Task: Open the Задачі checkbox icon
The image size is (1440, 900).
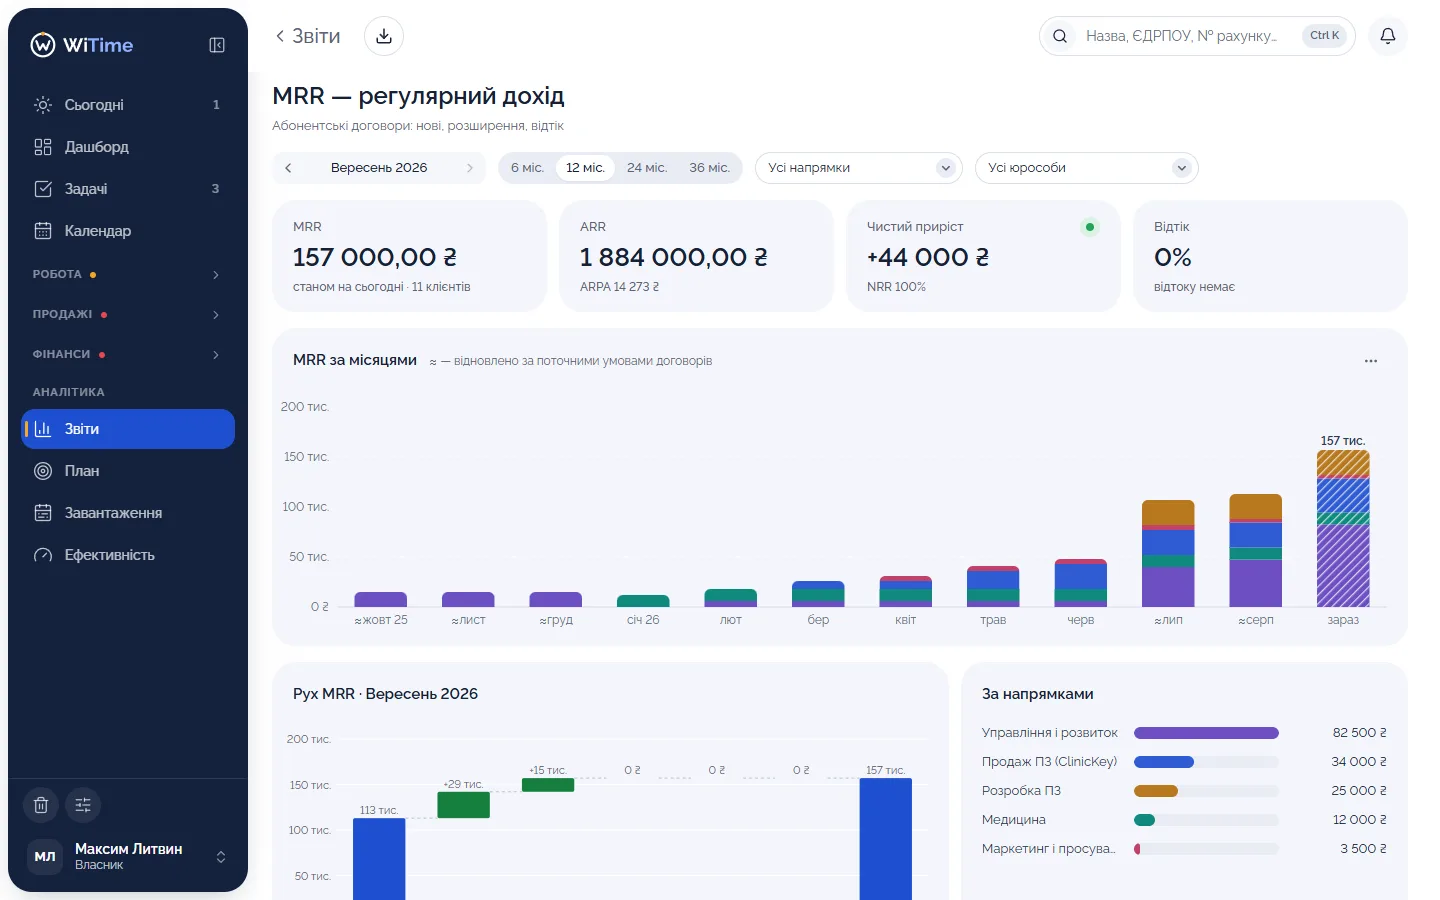Action: tap(43, 189)
